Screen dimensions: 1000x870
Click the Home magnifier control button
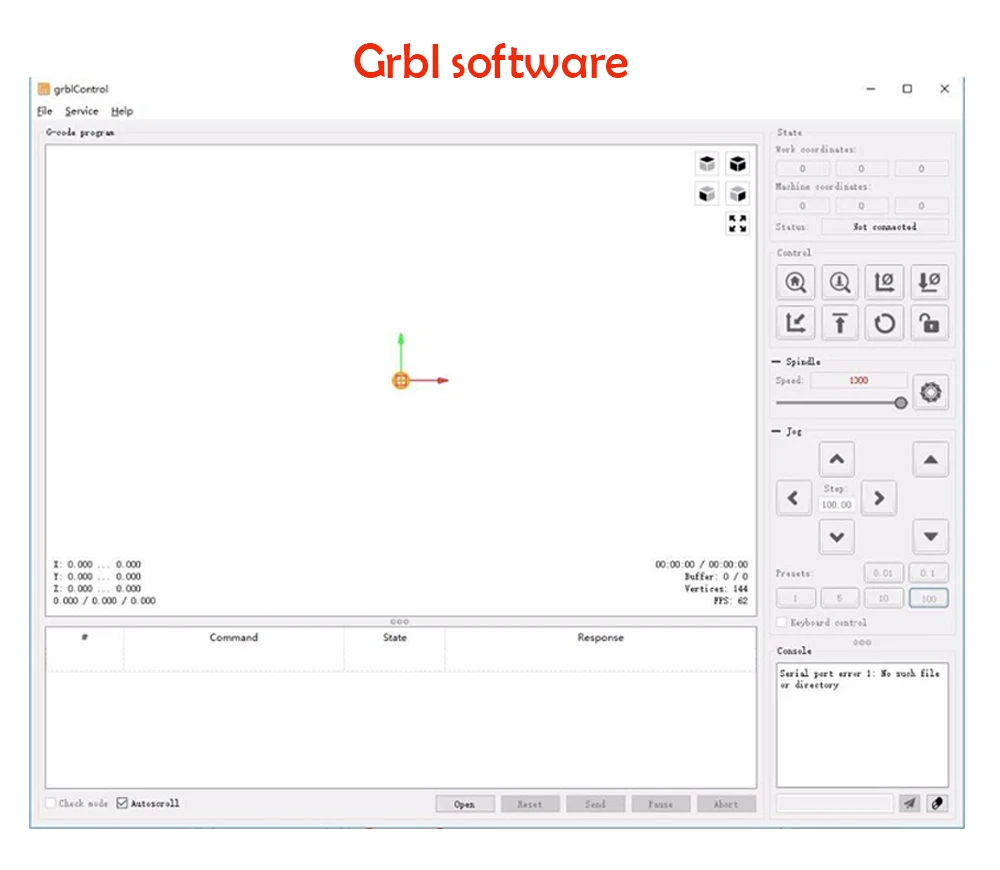tap(795, 282)
